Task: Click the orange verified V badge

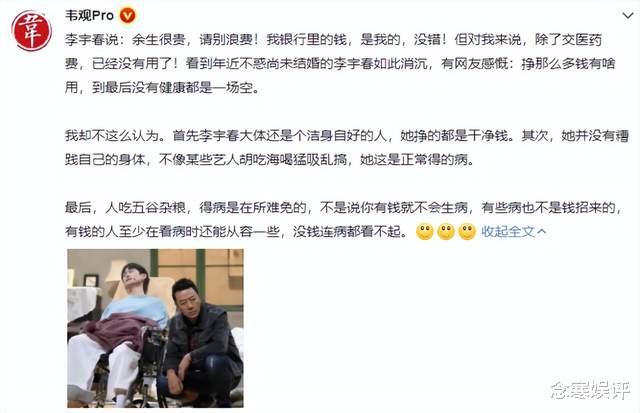Action: 128,16
